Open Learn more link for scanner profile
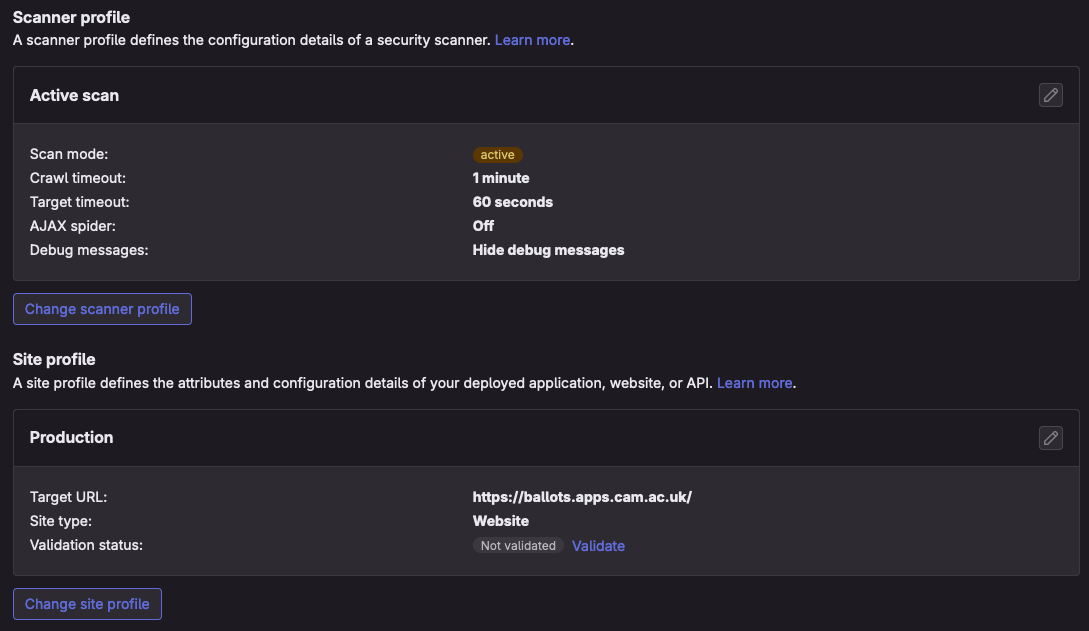 click(532, 40)
